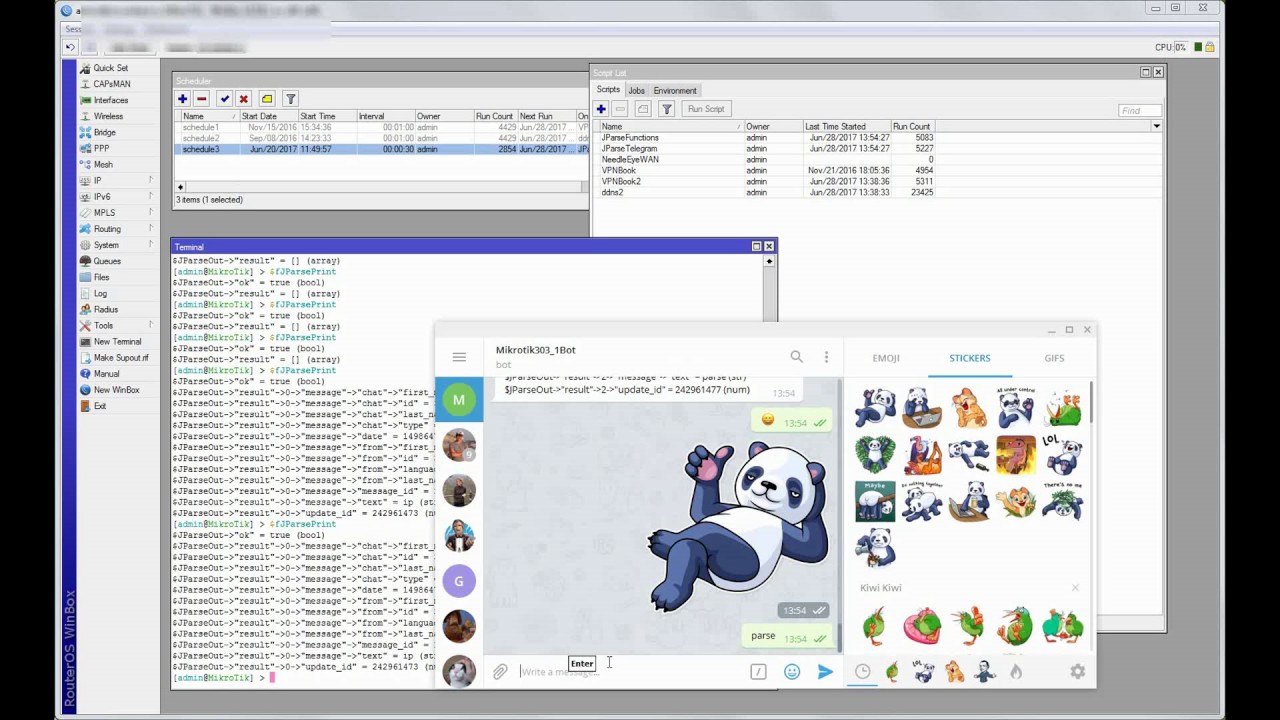
Task: Add a new script in Script List
Action: [601, 109]
